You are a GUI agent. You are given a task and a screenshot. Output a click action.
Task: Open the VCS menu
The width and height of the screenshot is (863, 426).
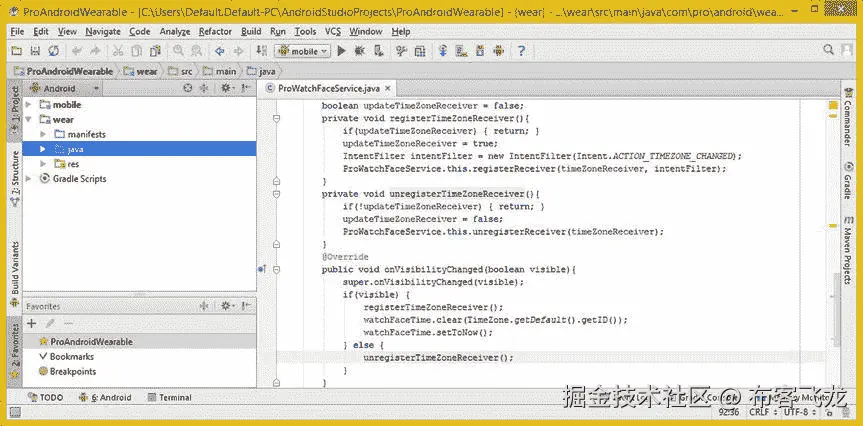[x=333, y=31]
